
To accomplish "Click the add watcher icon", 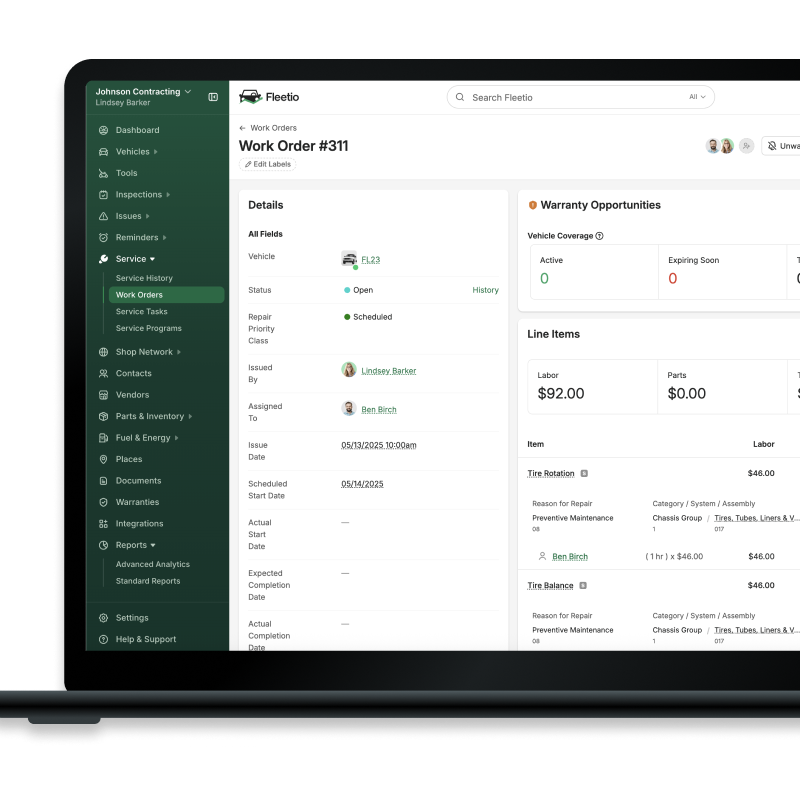I will (x=746, y=146).
